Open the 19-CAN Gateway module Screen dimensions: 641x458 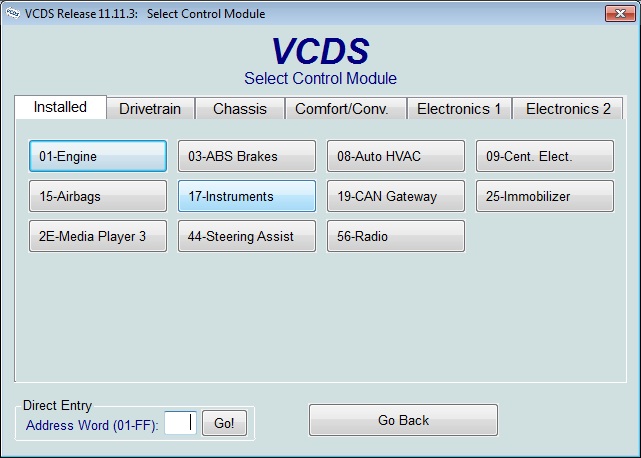pyautogui.click(x=395, y=196)
